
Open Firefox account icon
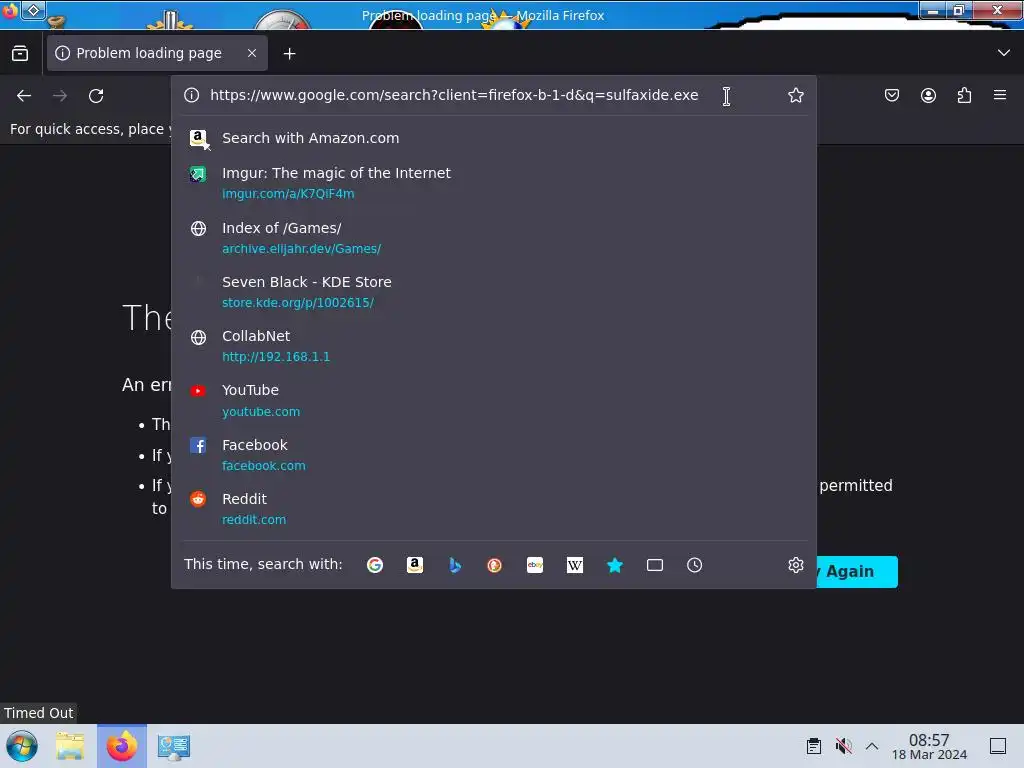(x=928, y=95)
